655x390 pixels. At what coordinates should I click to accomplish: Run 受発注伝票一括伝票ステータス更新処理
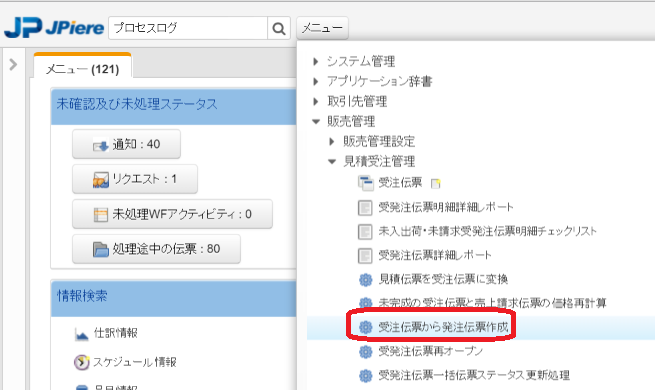474,375
